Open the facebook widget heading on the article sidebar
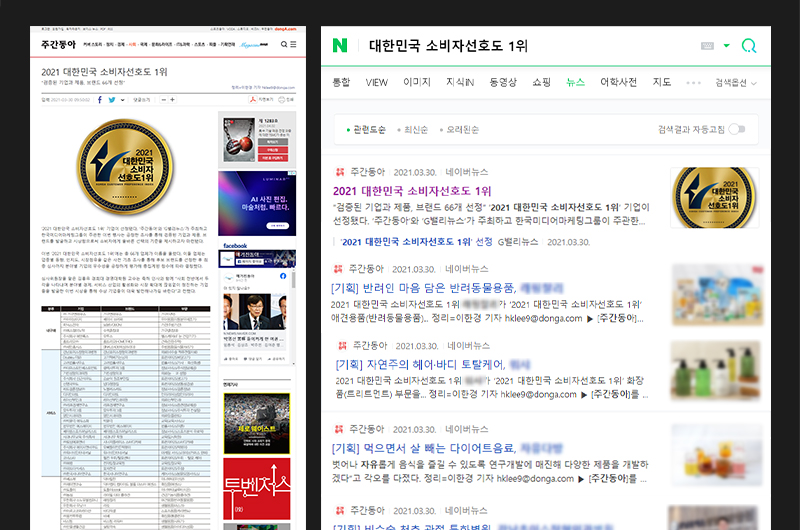 (235, 245)
